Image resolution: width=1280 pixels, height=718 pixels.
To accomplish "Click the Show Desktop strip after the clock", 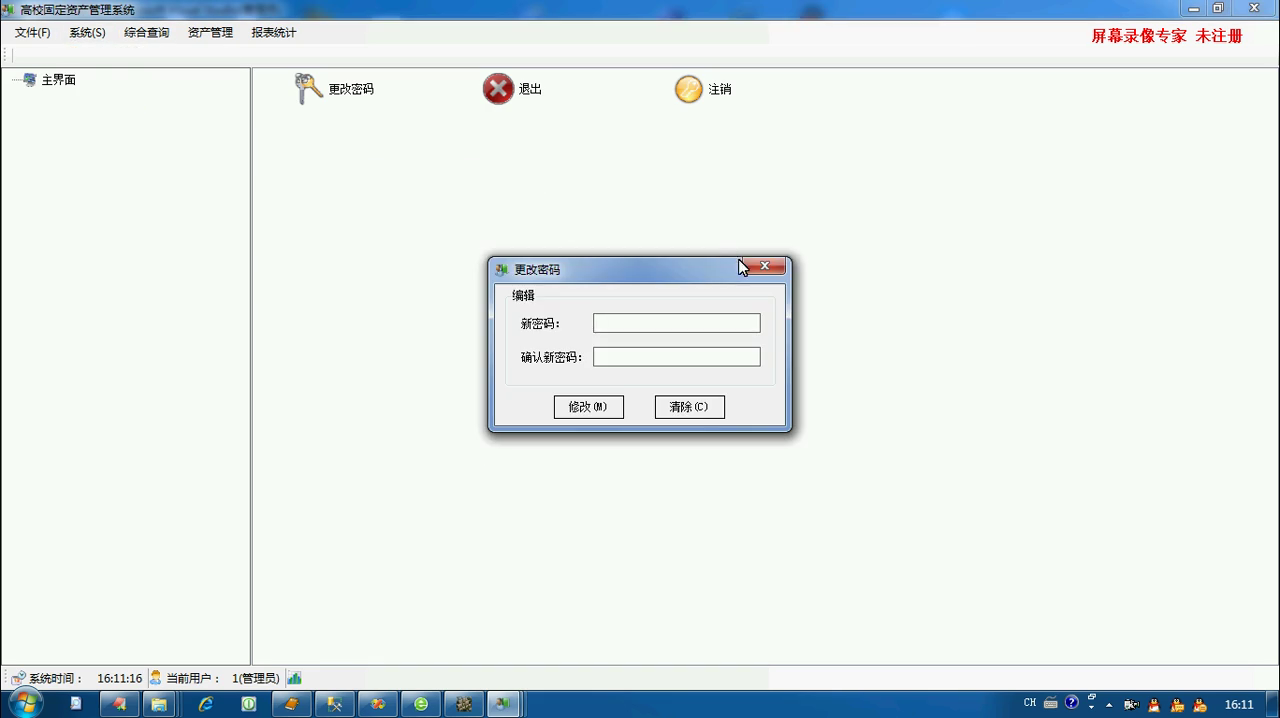I will 1272,704.
